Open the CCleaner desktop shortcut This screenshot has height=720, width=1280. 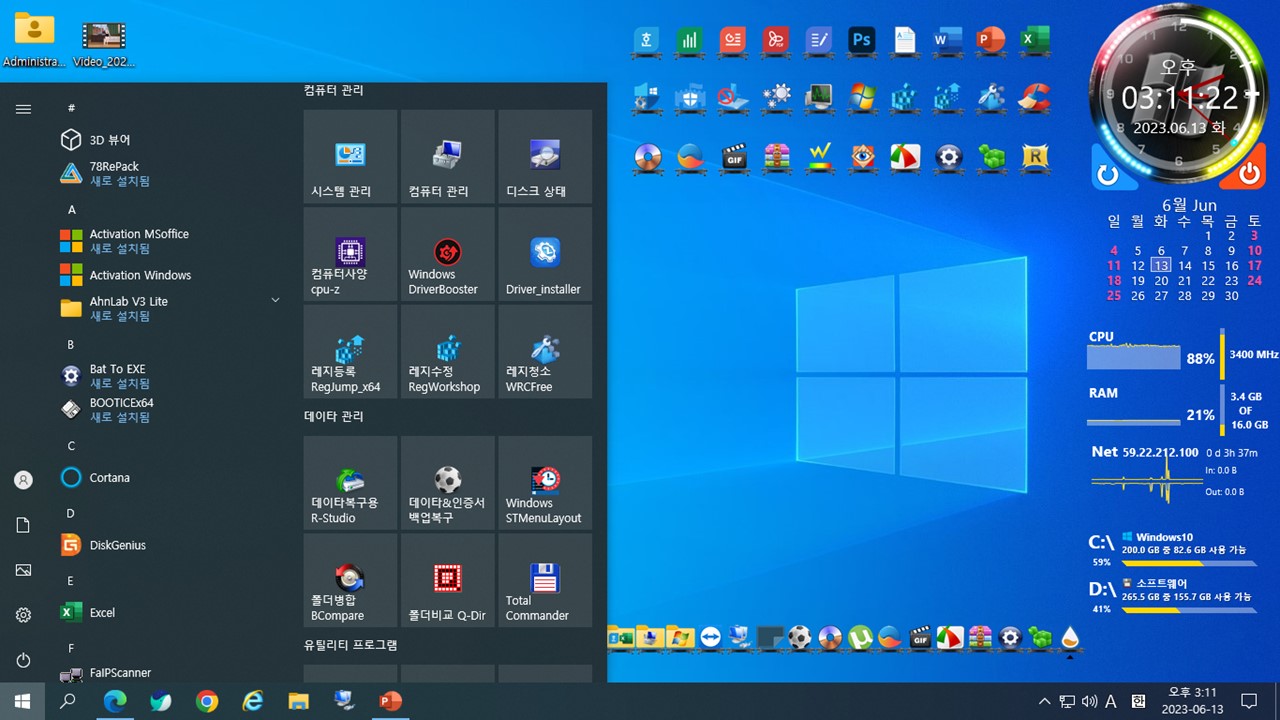(x=1034, y=97)
